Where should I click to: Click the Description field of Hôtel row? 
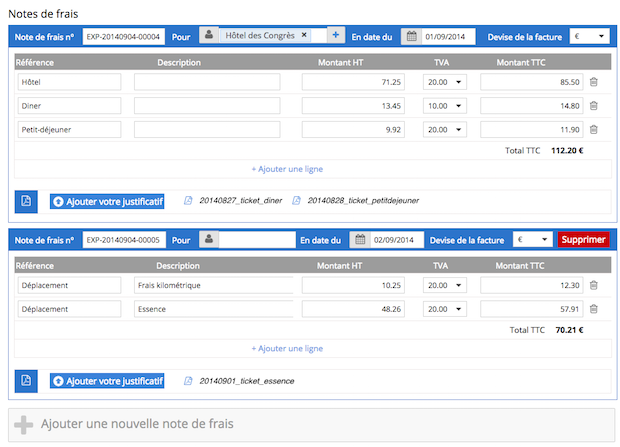tap(213, 82)
